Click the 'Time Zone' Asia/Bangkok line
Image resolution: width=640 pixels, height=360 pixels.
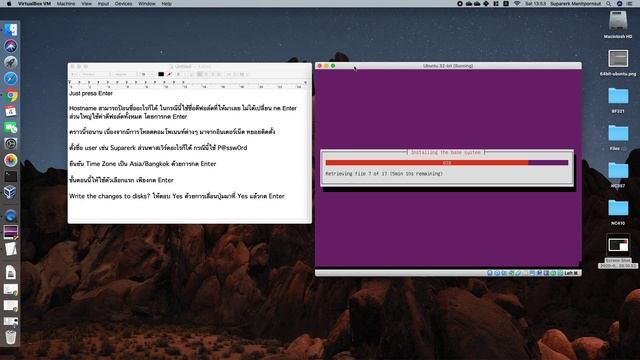point(142,164)
